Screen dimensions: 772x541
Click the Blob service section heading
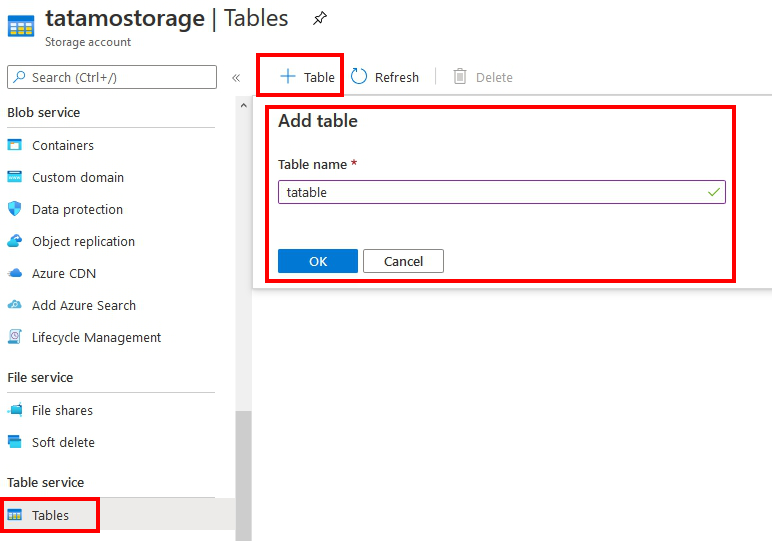click(x=43, y=112)
